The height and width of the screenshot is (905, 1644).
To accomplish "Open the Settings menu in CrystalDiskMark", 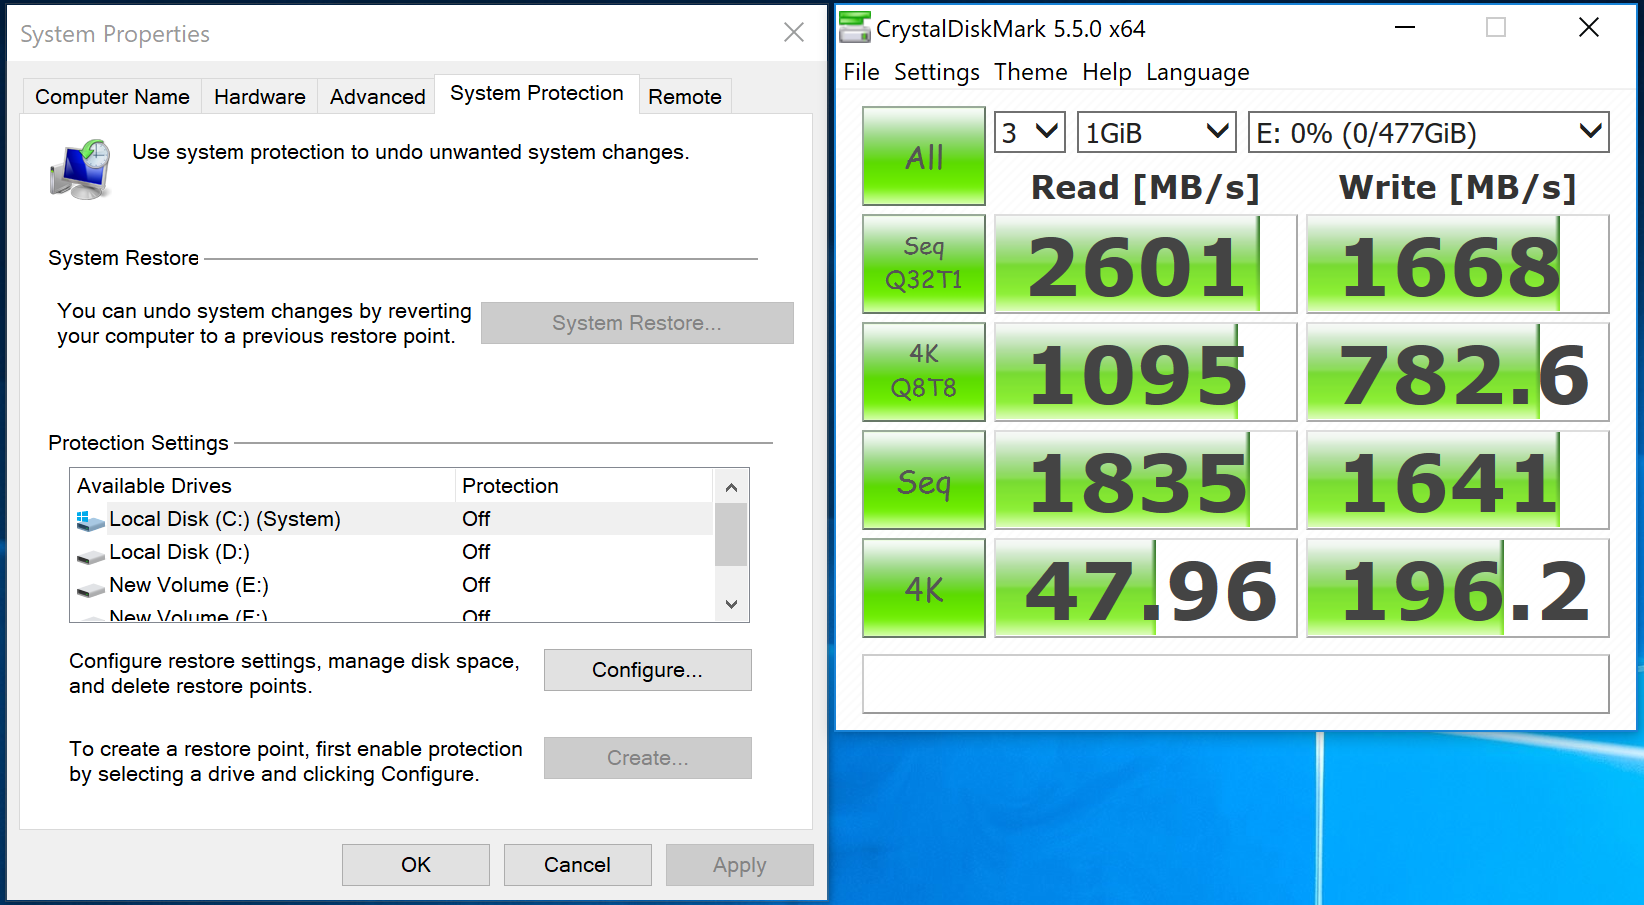I will (x=937, y=72).
